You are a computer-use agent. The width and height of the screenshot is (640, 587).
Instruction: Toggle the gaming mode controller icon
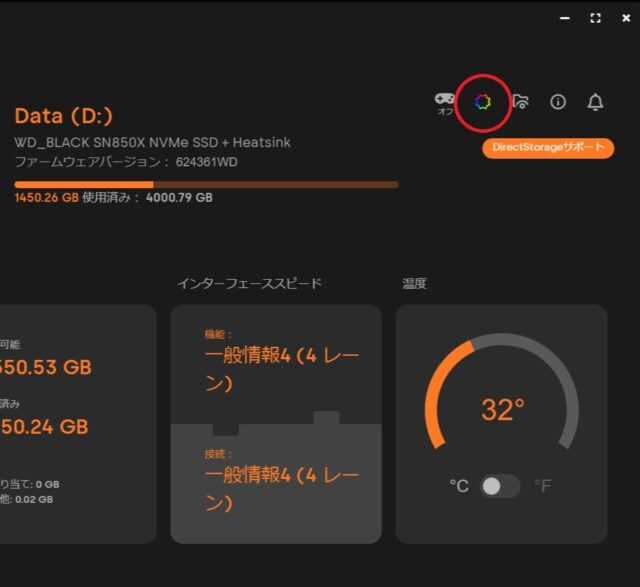(444, 99)
